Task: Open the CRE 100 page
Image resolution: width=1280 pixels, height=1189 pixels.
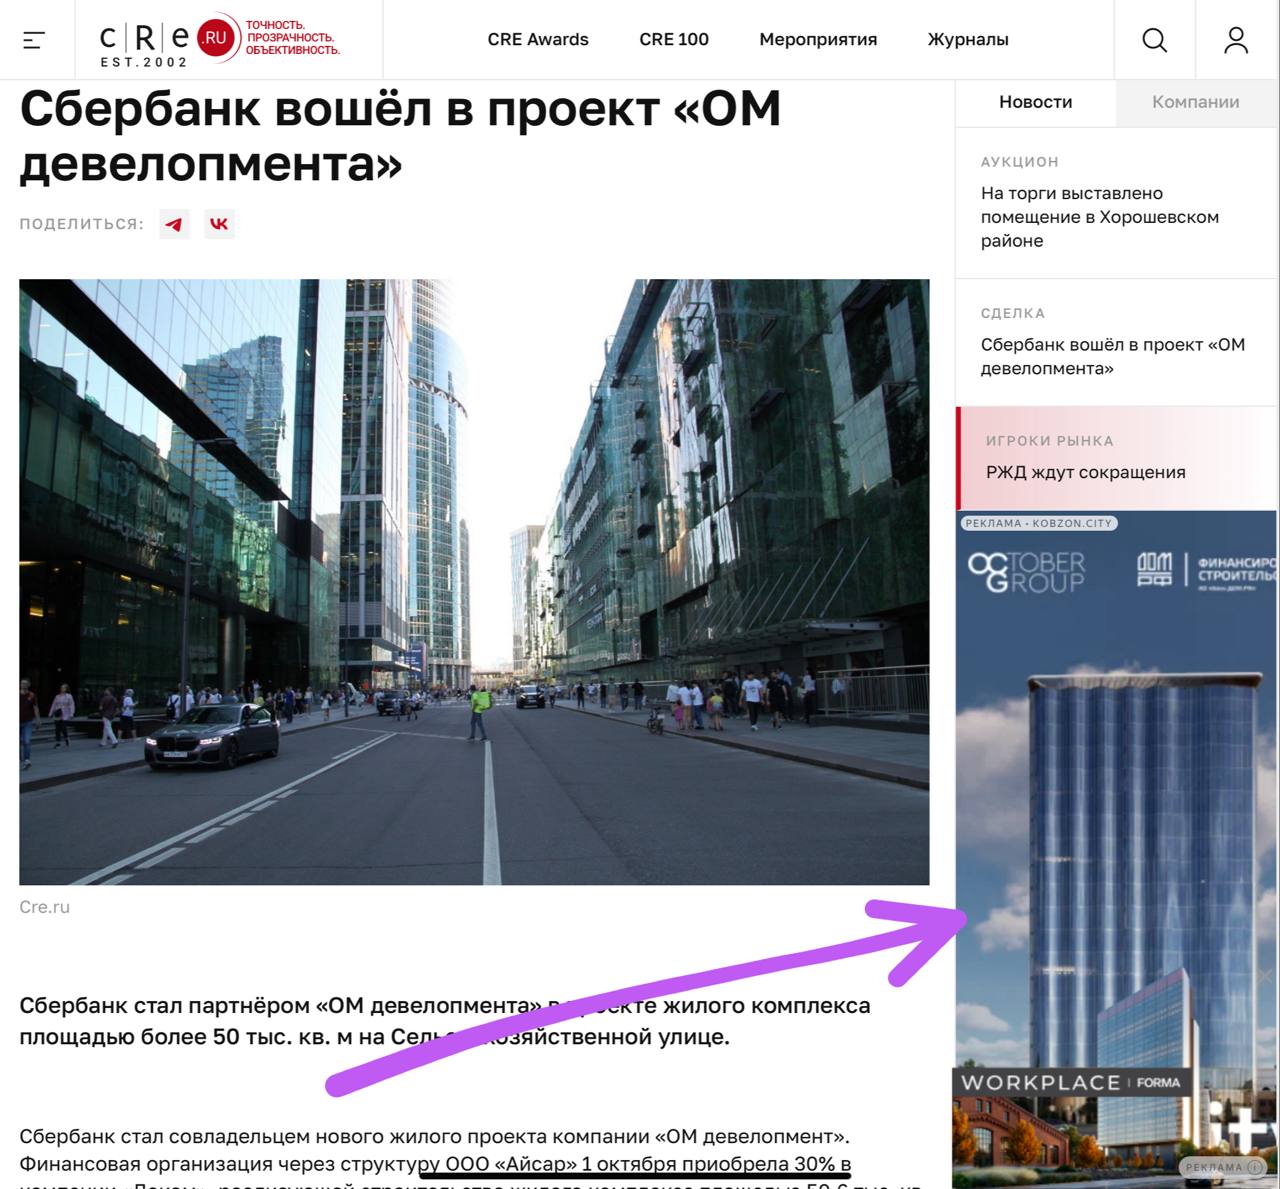Action: pos(673,40)
